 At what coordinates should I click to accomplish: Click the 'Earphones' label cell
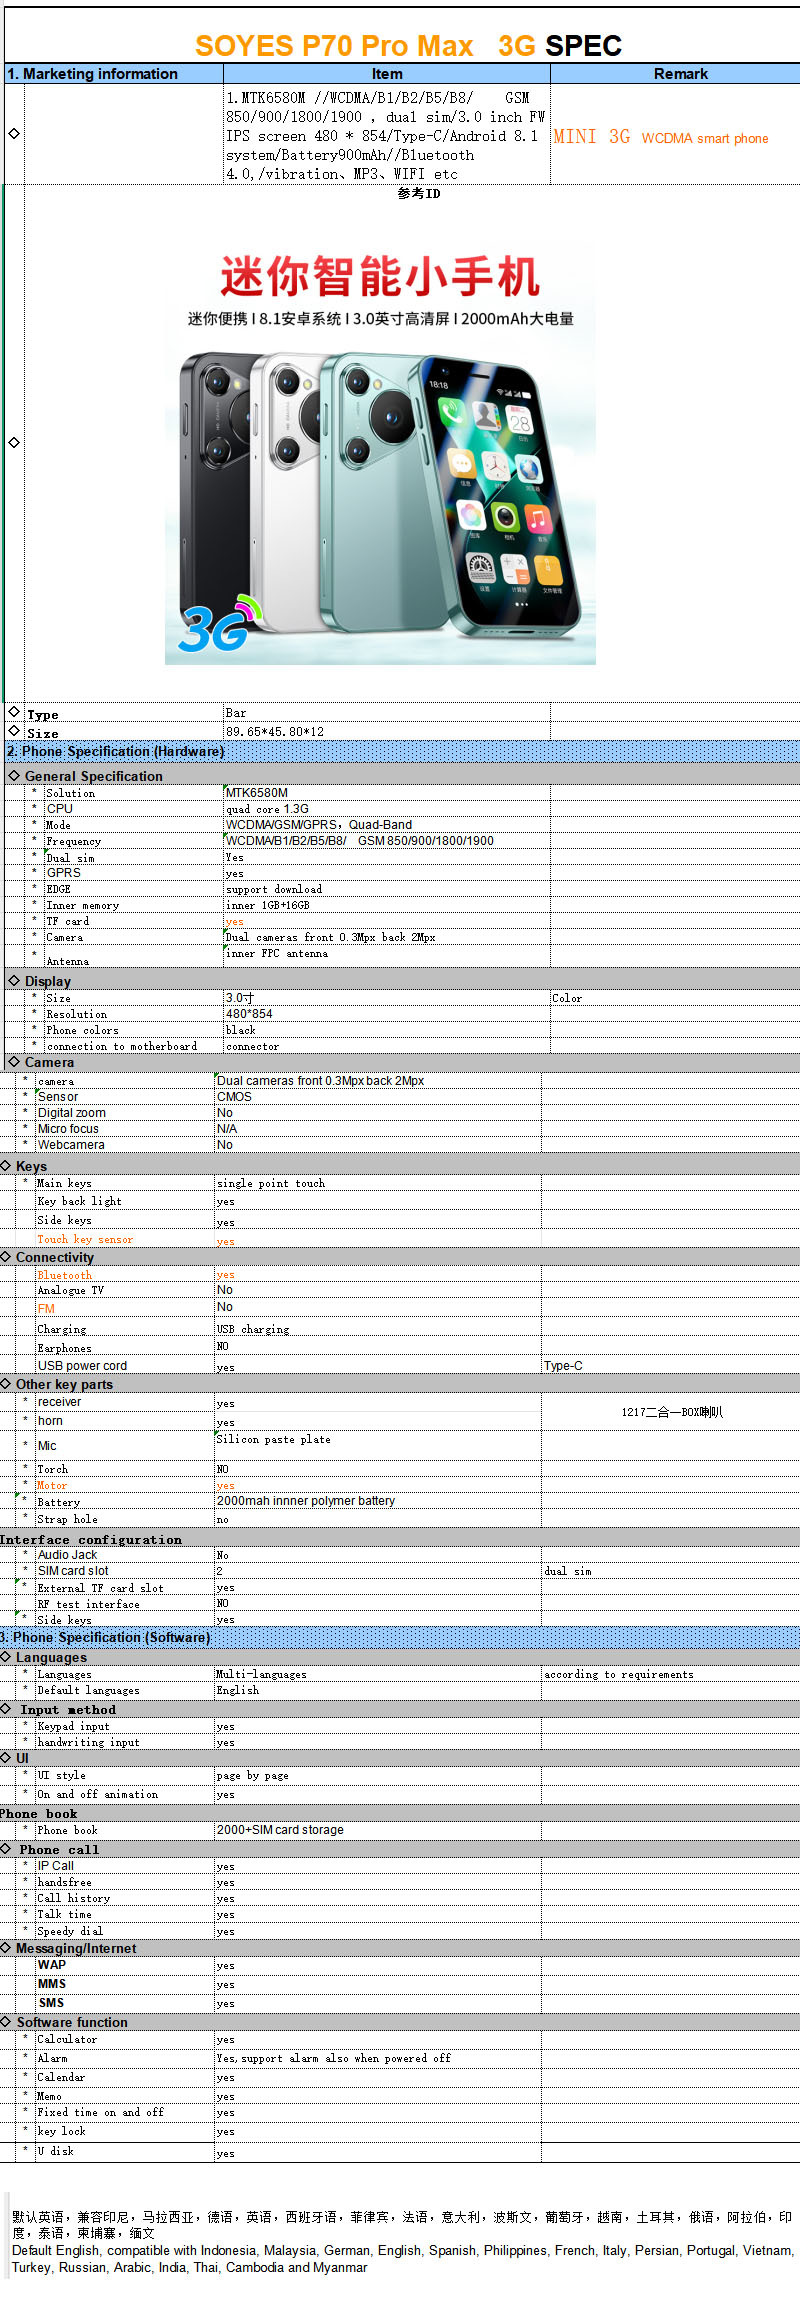tap(125, 1348)
